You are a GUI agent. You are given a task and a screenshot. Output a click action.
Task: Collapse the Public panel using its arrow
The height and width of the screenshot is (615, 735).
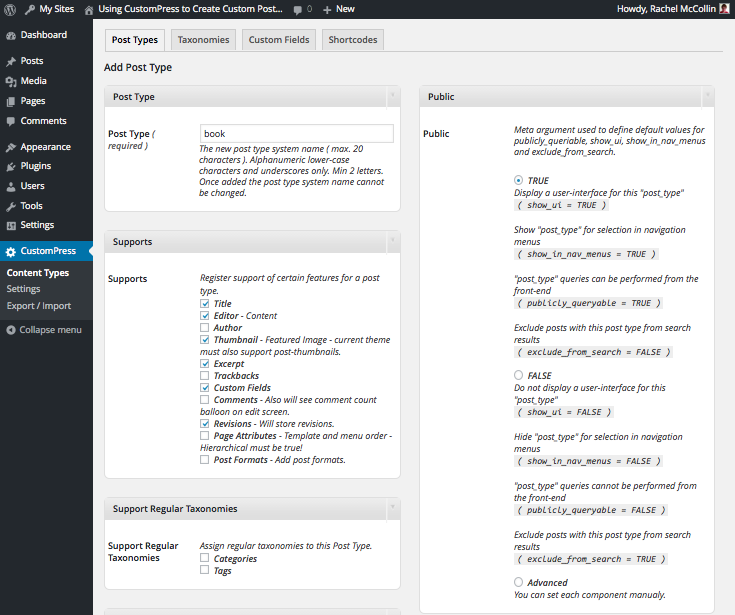coord(707,97)
